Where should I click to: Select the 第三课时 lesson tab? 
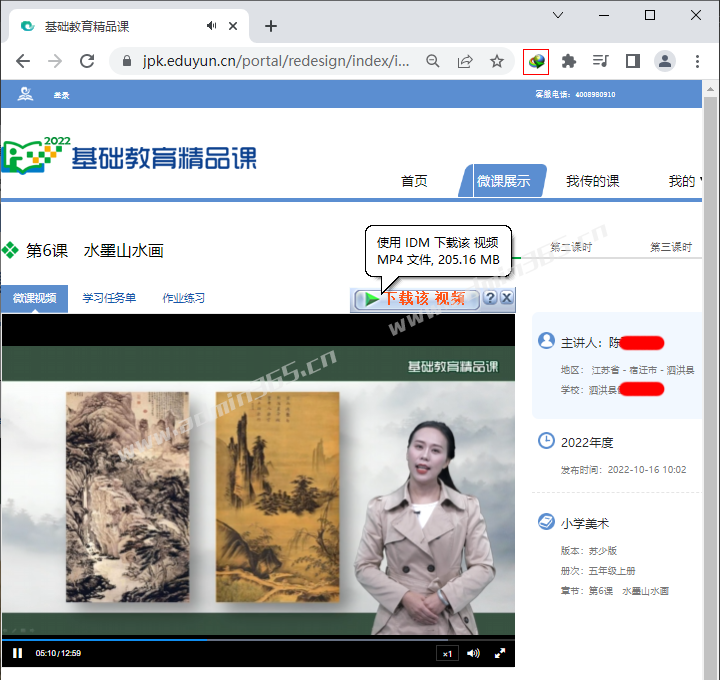[x=671, y=247]
